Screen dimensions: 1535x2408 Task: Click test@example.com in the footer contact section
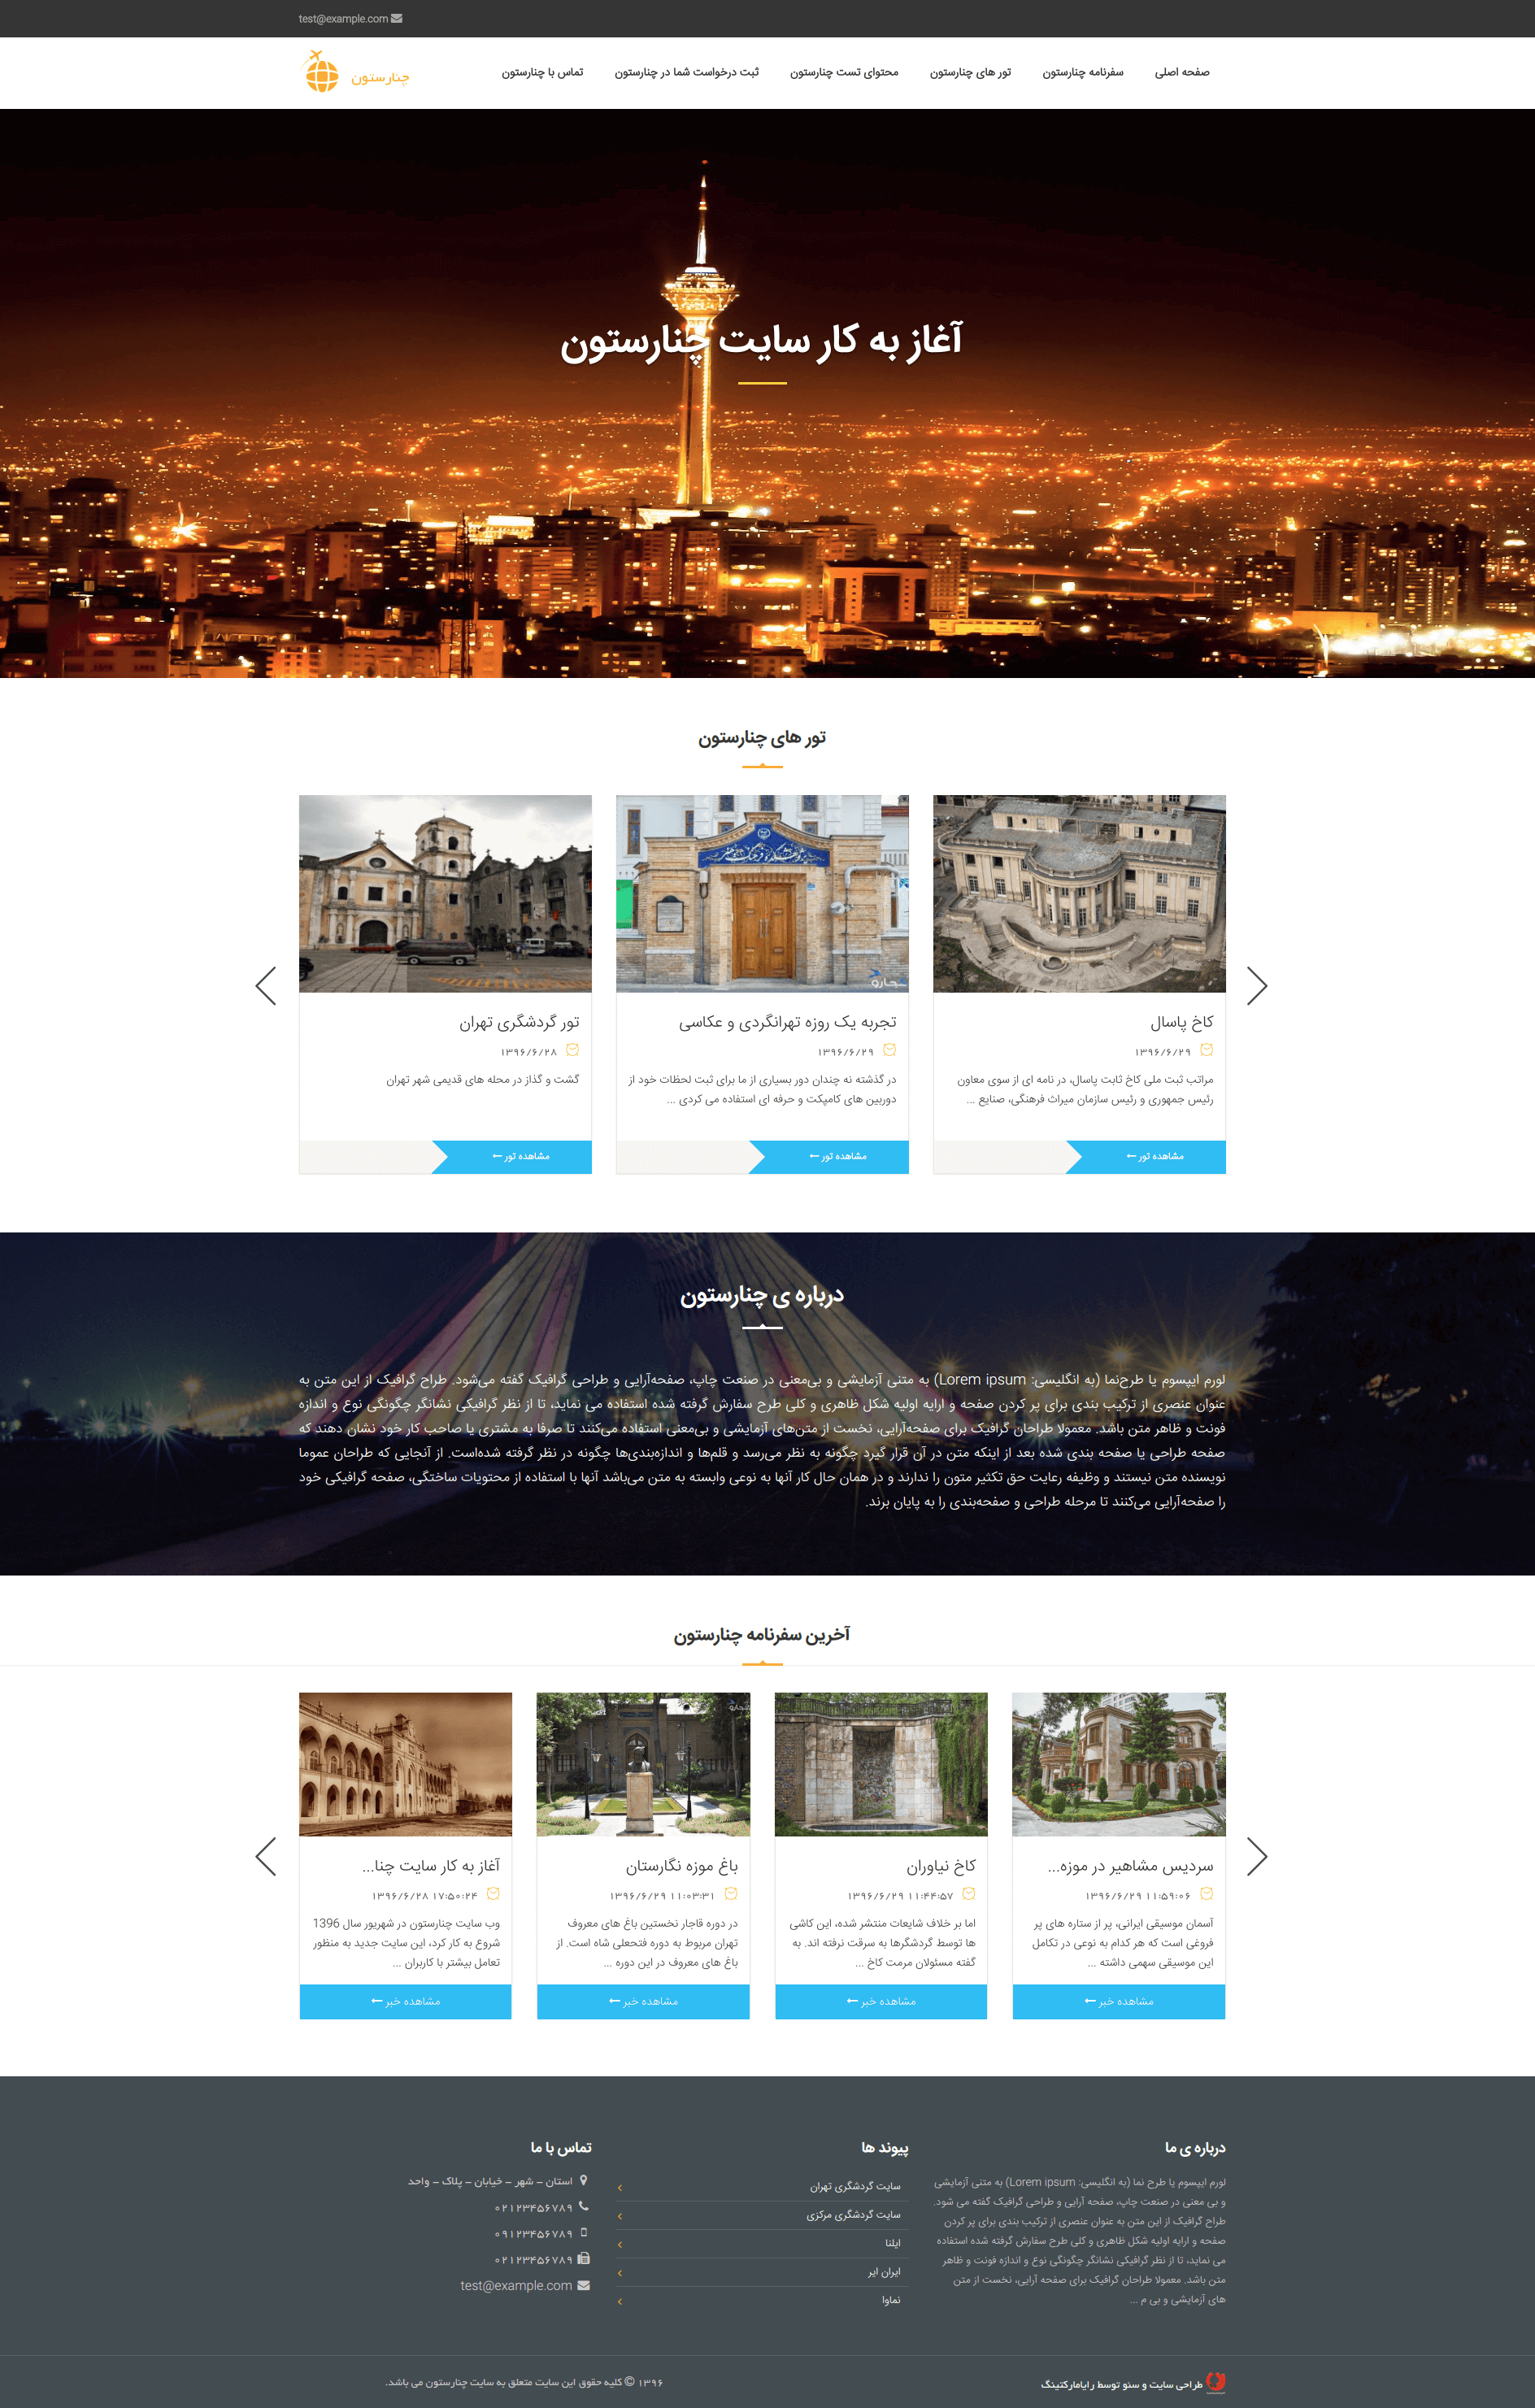coord(516,2285)
